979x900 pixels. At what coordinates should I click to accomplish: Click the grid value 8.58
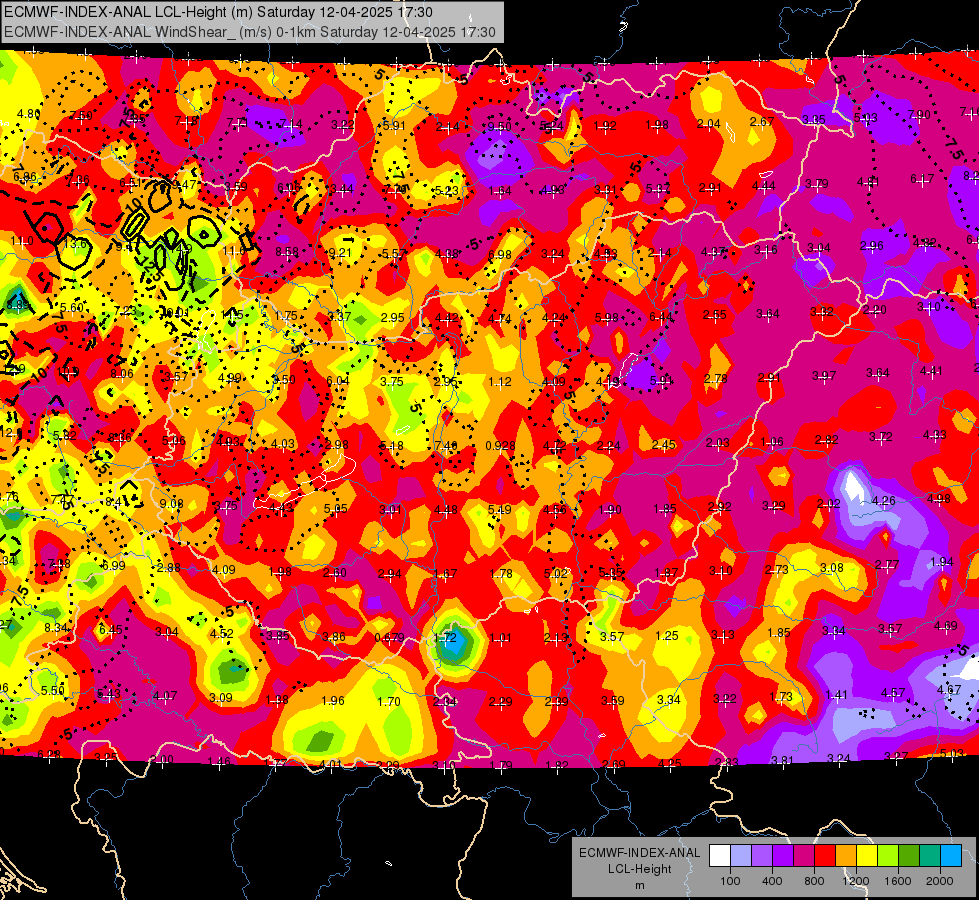287,252
